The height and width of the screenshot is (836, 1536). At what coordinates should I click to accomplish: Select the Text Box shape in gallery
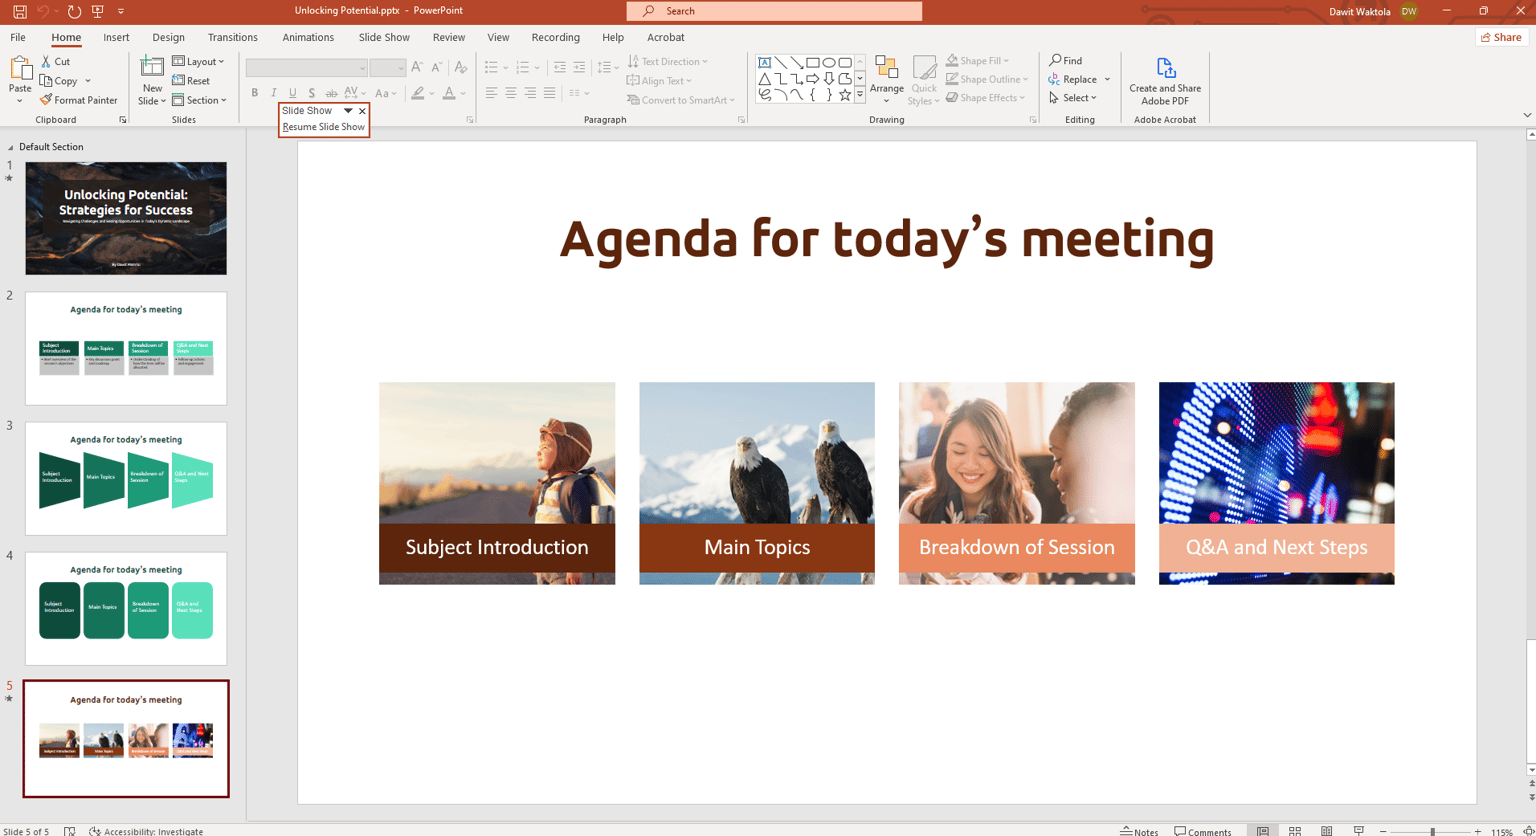pos(764,62)
